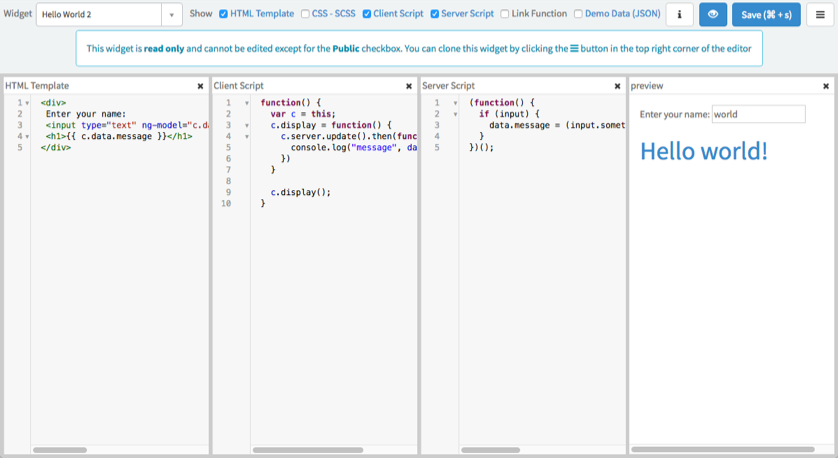Click line number 10 in Client Script

click(x=226, y=204)
